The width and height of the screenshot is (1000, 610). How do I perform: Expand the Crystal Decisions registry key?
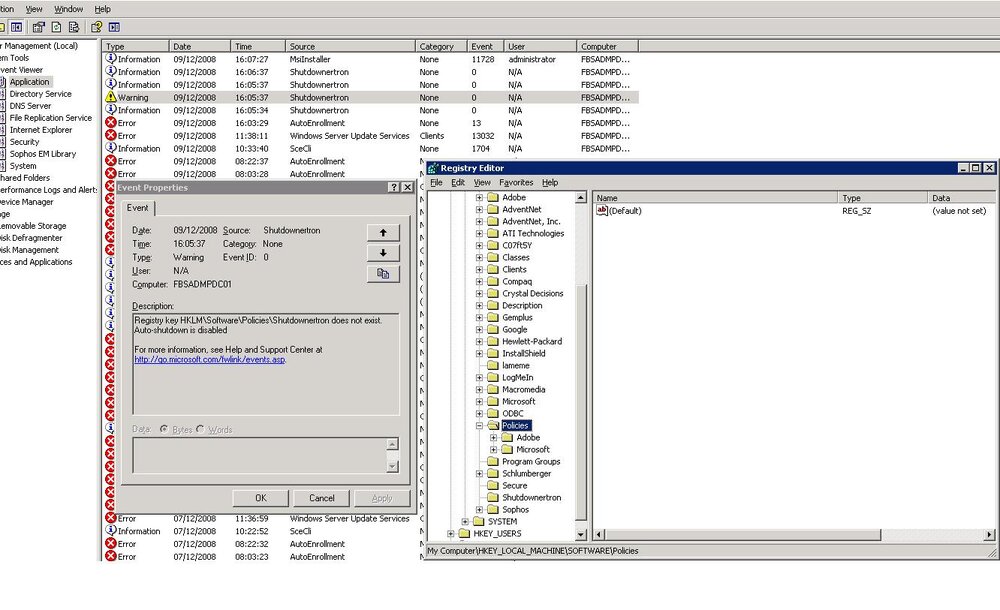(x=479, y=294)
